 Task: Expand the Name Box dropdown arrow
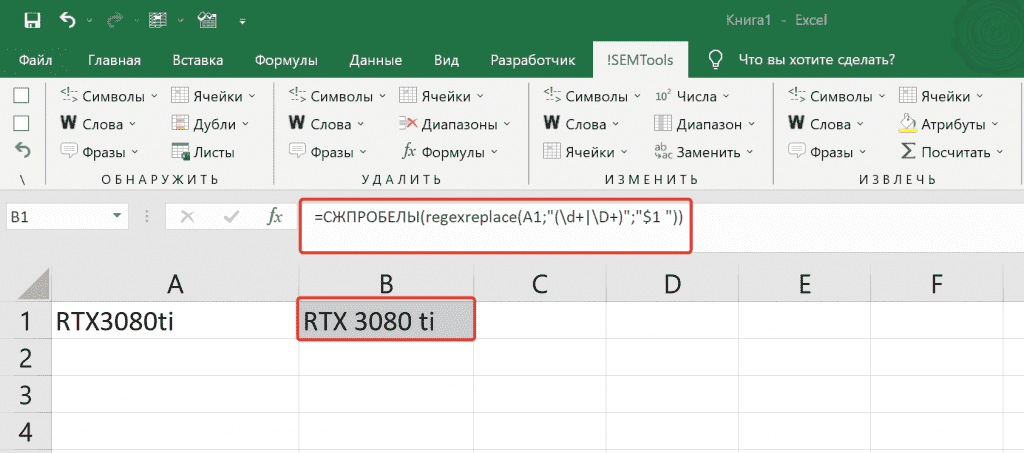pos(119,216)
